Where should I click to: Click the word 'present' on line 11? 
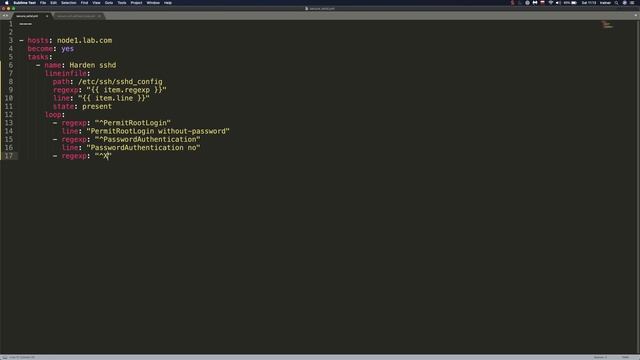pyautogui.click(x=97, y=106)
